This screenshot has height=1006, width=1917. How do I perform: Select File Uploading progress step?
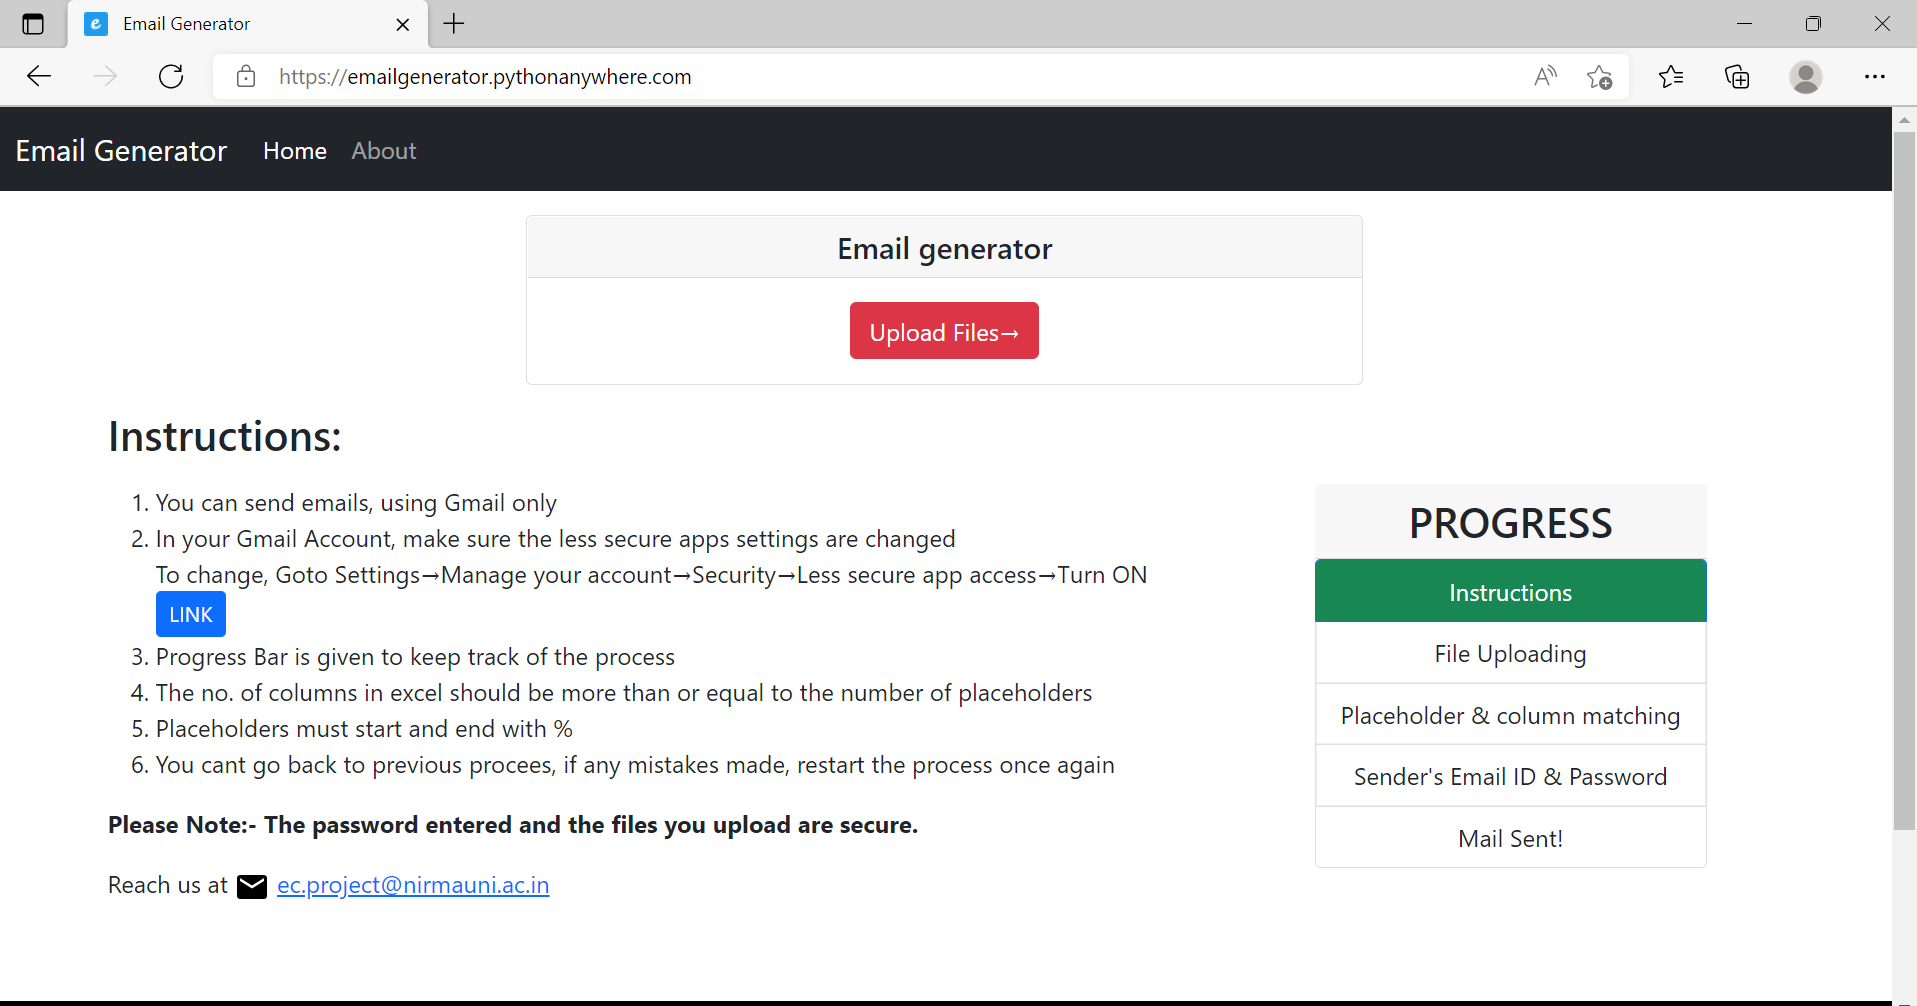1510,653
